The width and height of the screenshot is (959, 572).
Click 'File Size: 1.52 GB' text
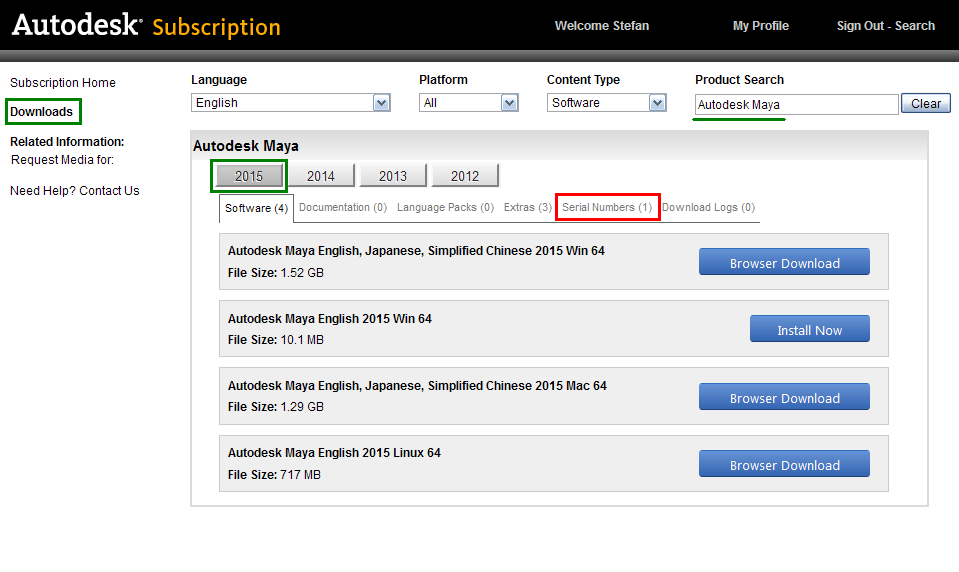click(x=276, y=273)
